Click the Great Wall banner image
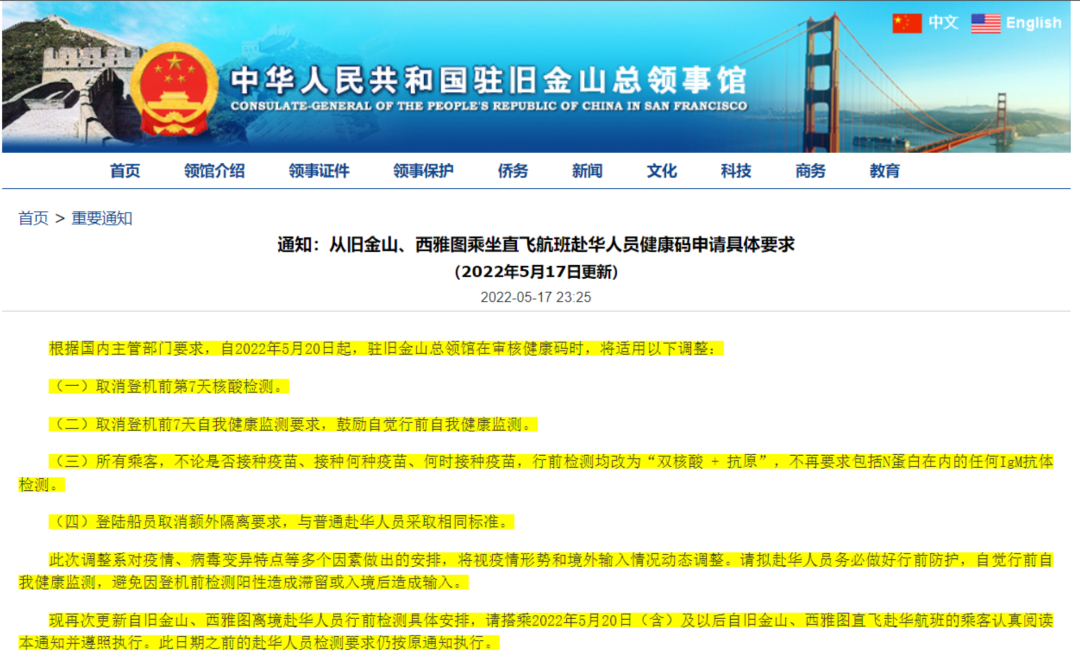1080x665 pixels. (x=60, y=80)
